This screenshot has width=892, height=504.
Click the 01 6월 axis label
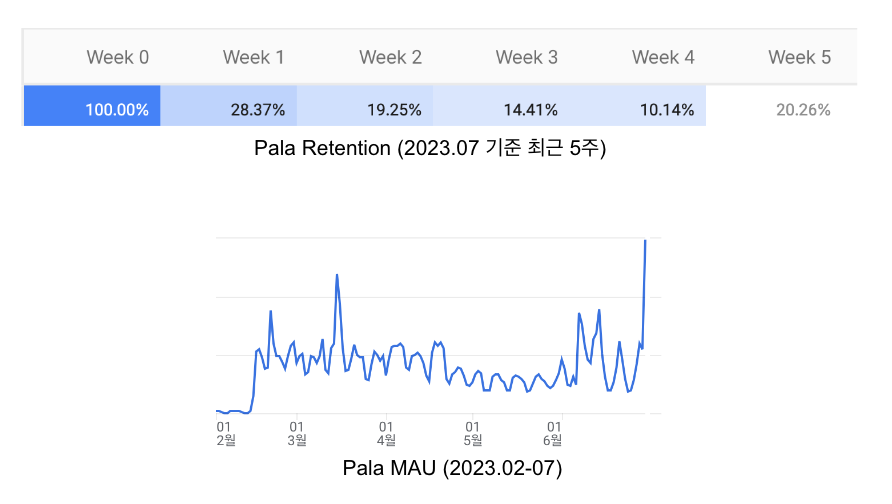[553, 433]
